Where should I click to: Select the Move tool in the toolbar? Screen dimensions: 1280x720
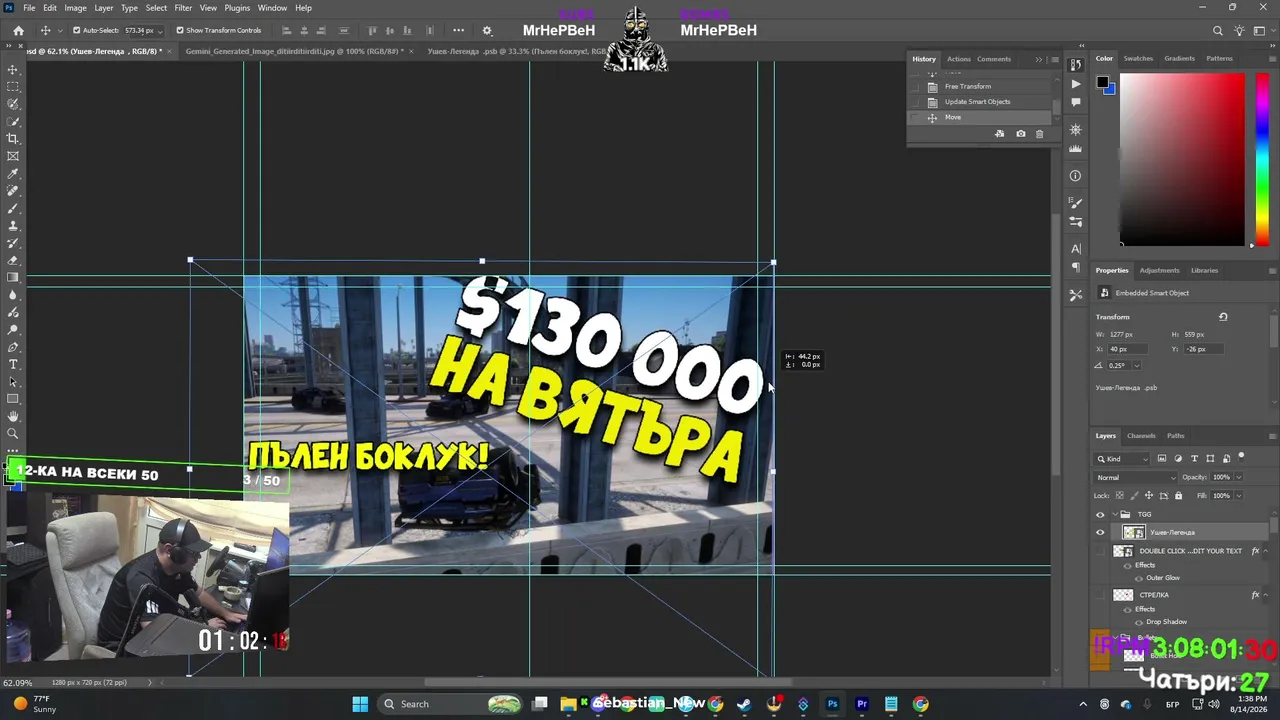pyautogui.click(x=13, y=69)
